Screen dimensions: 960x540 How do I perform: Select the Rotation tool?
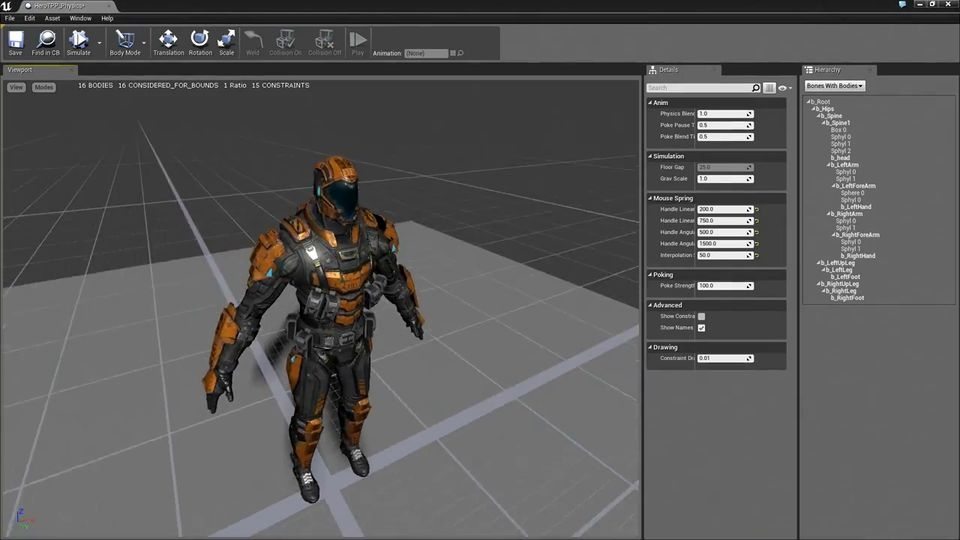[200, 40]
